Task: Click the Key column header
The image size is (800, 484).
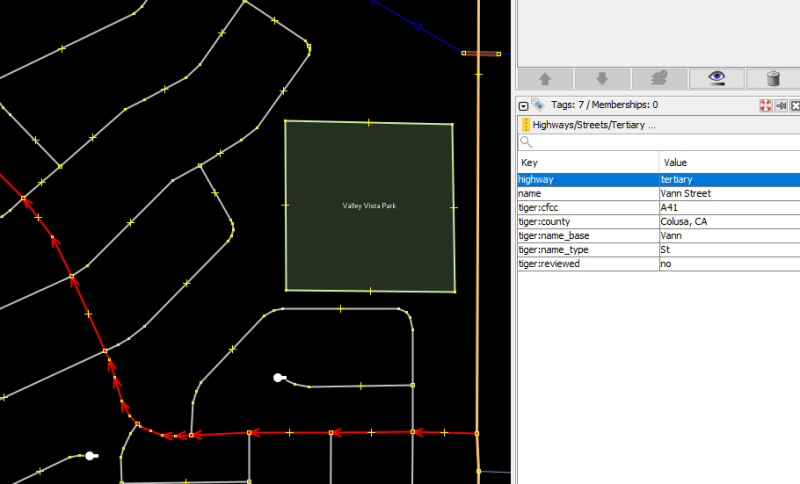Action: 589,163
